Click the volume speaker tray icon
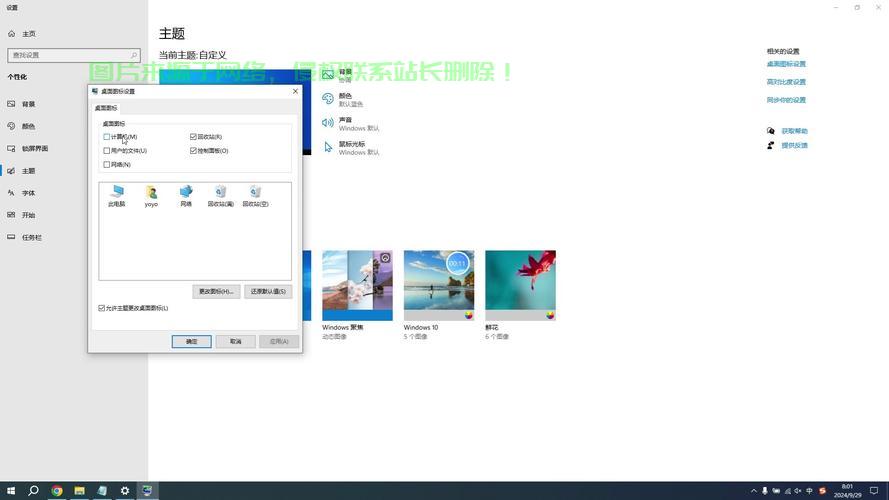 click(x=798, y=491)
